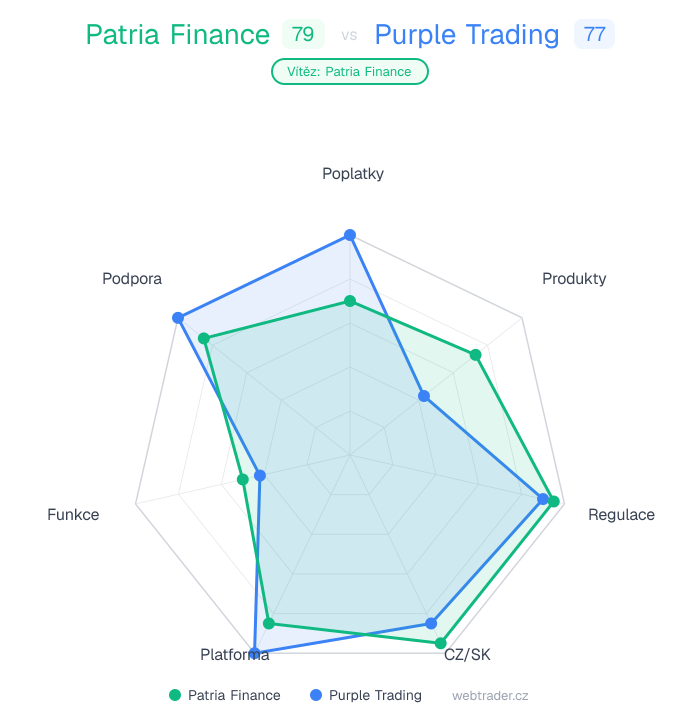Click the Poplatky axis label
The width and height of the screenshot is (700, 720).
[352, 173]
